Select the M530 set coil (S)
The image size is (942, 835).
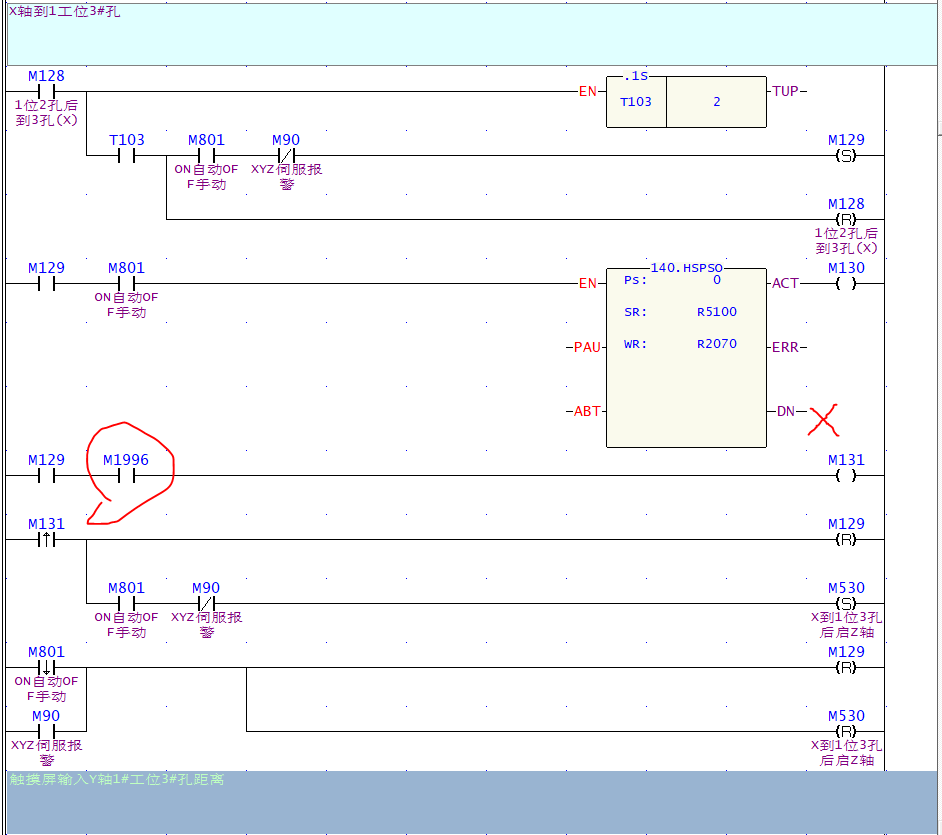tap(845, 604)
